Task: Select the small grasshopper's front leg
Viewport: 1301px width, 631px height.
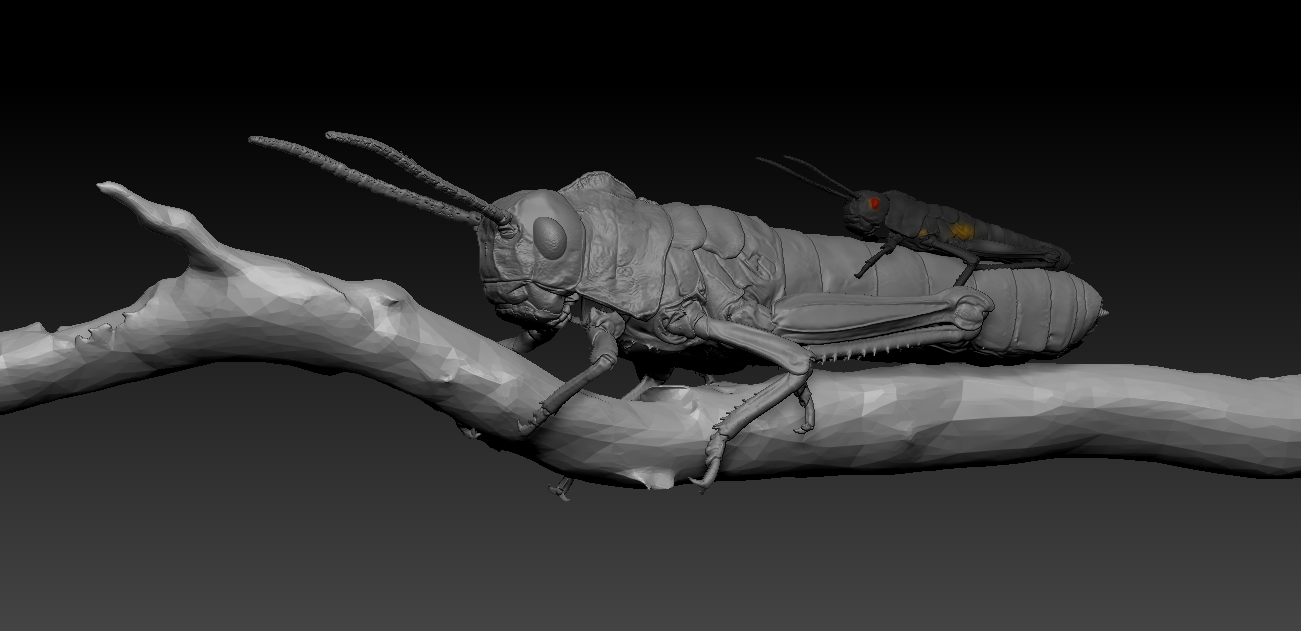Action: 872,260
